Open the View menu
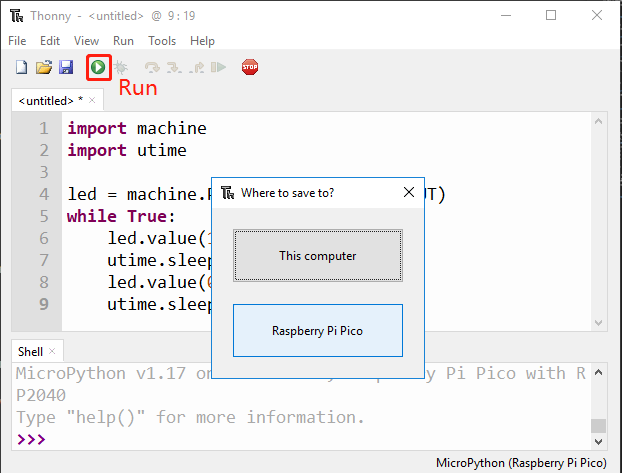The width and height of the screenshot is (622, 473). pos(86,41)
